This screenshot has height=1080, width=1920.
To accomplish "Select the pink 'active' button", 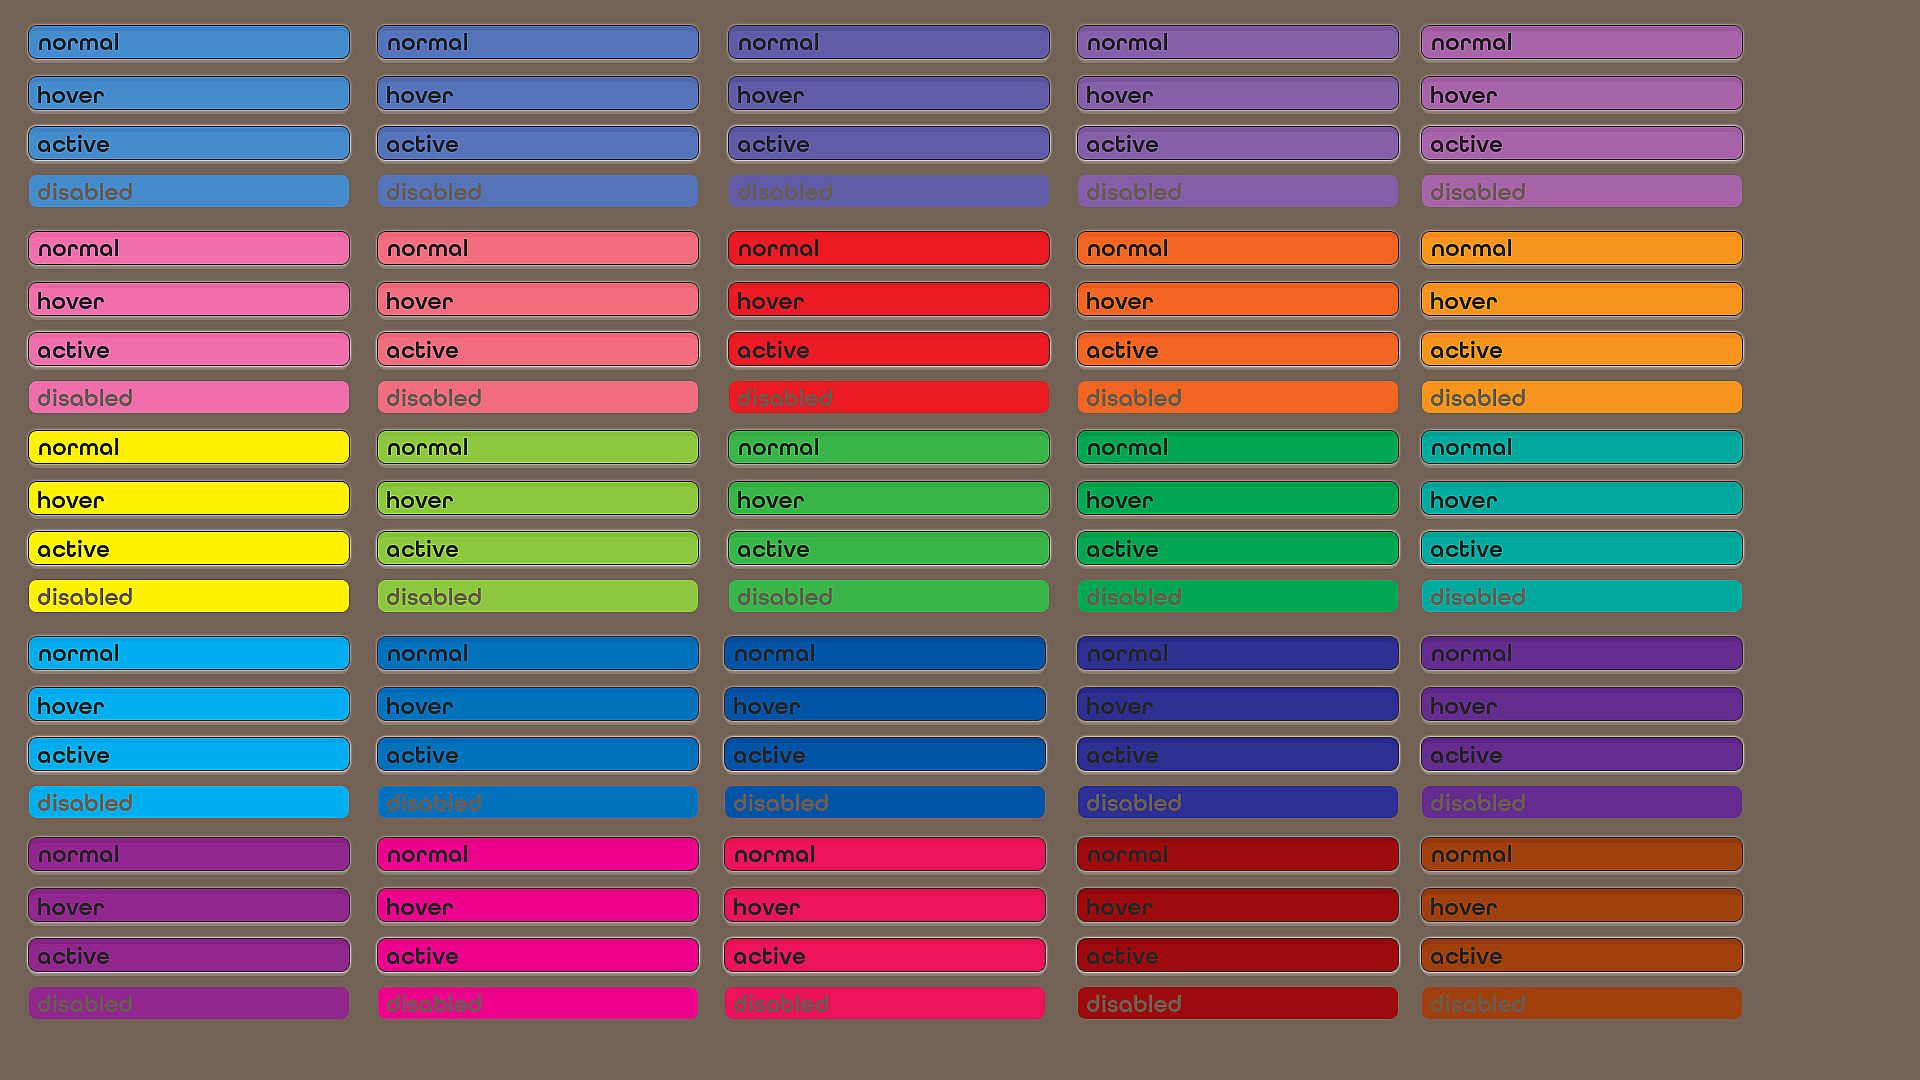I will pyautogui.click(x=189, y=350).
